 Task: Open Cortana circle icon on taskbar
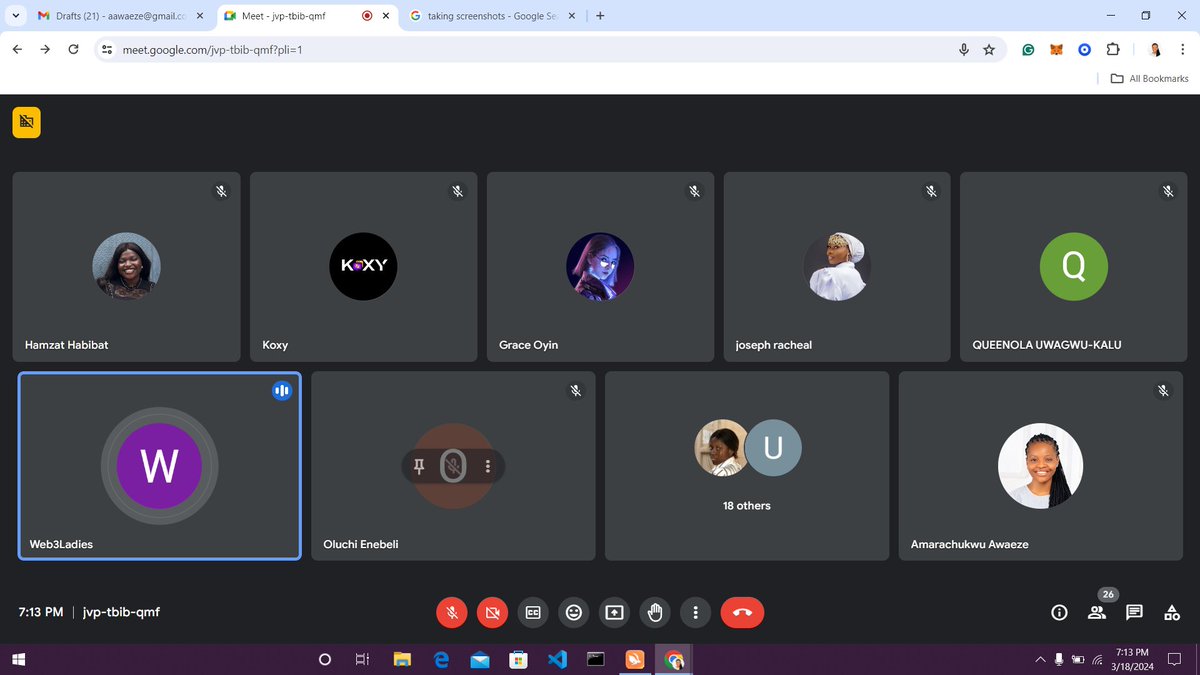[x=324, y=660]
